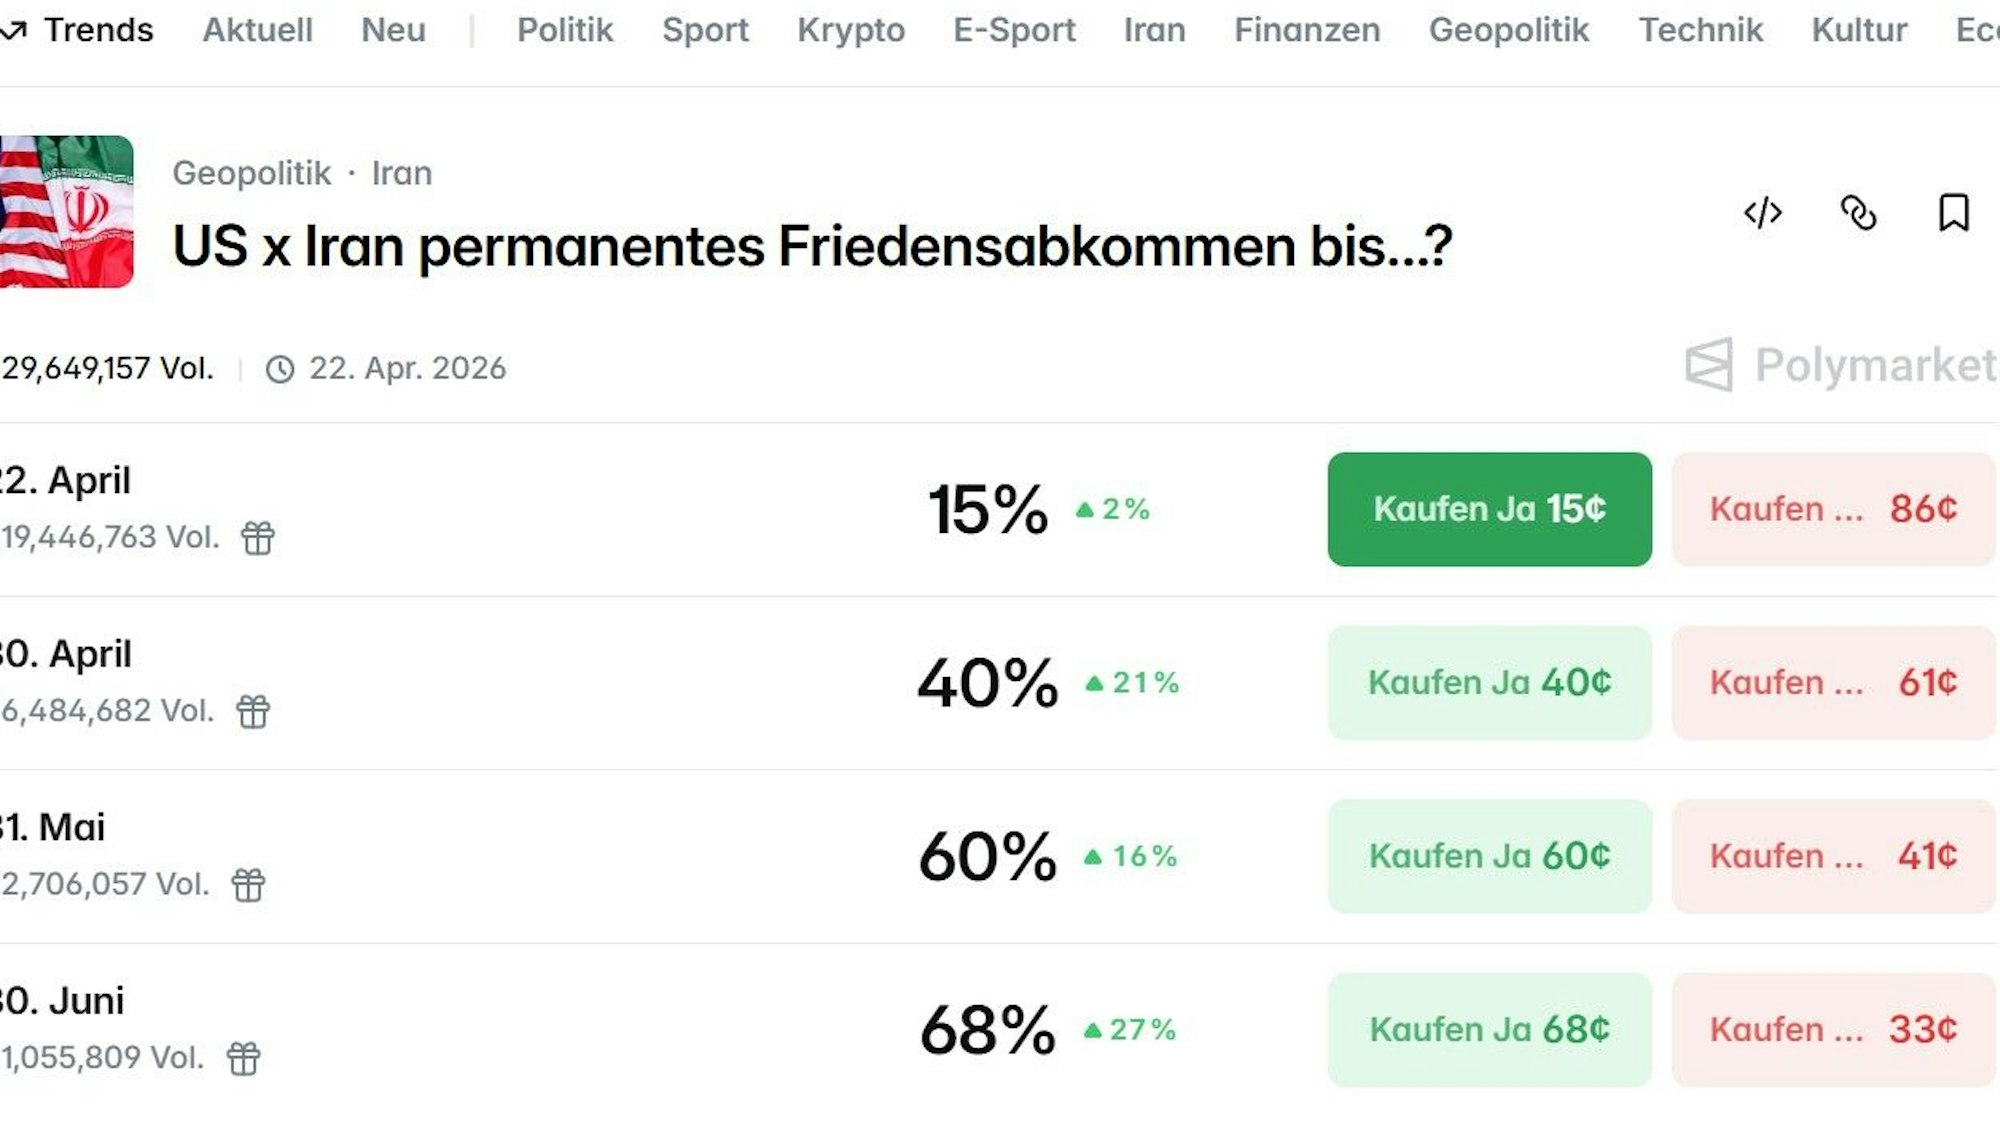This screenshot has height=1124, width=2000.
Task: Switch to the Krypto category
Action: pyautogui.click(x=851, y=30)
